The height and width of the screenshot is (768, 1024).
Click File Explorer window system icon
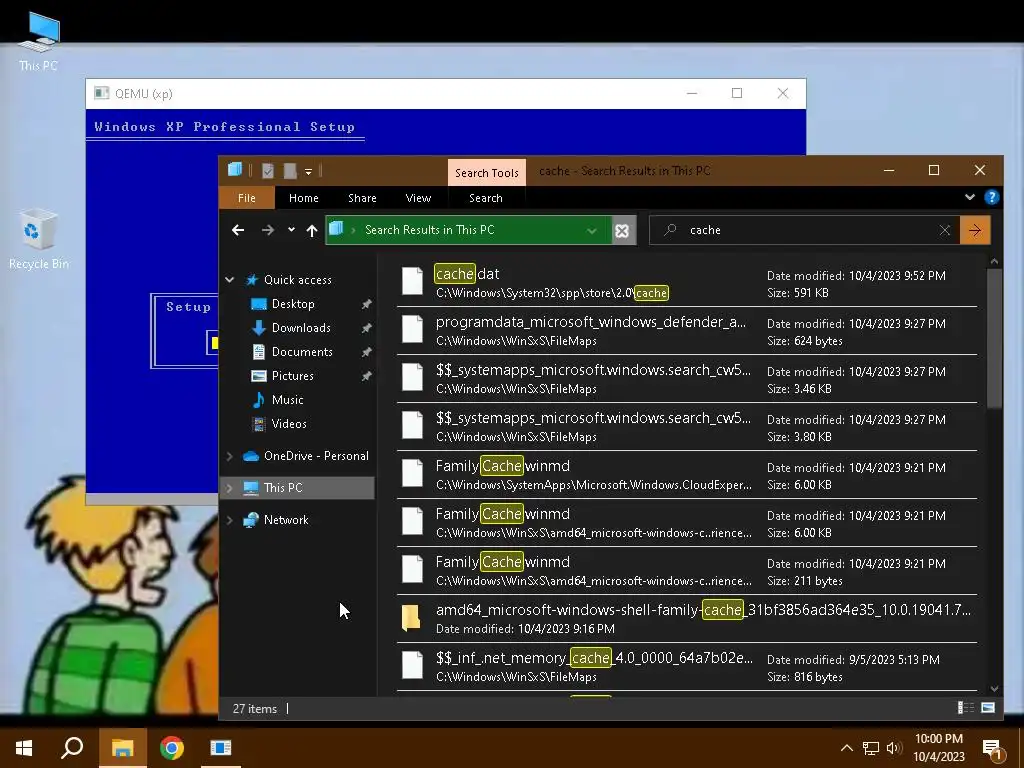(235, 170)
